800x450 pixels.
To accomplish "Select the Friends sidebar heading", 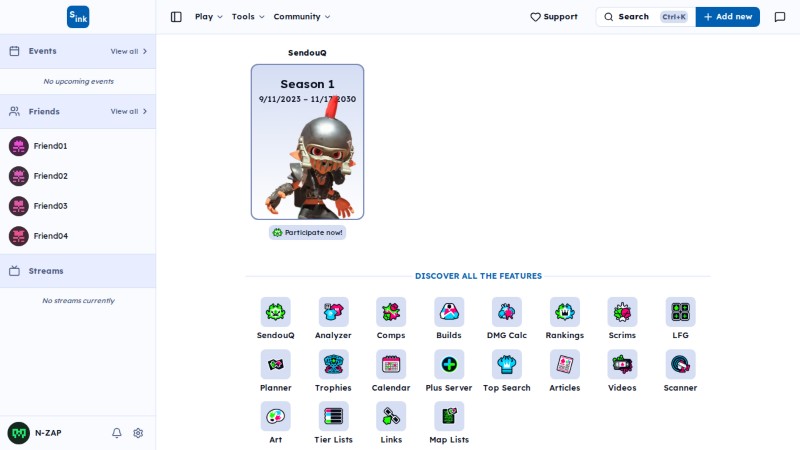I will tap(44, 111).
